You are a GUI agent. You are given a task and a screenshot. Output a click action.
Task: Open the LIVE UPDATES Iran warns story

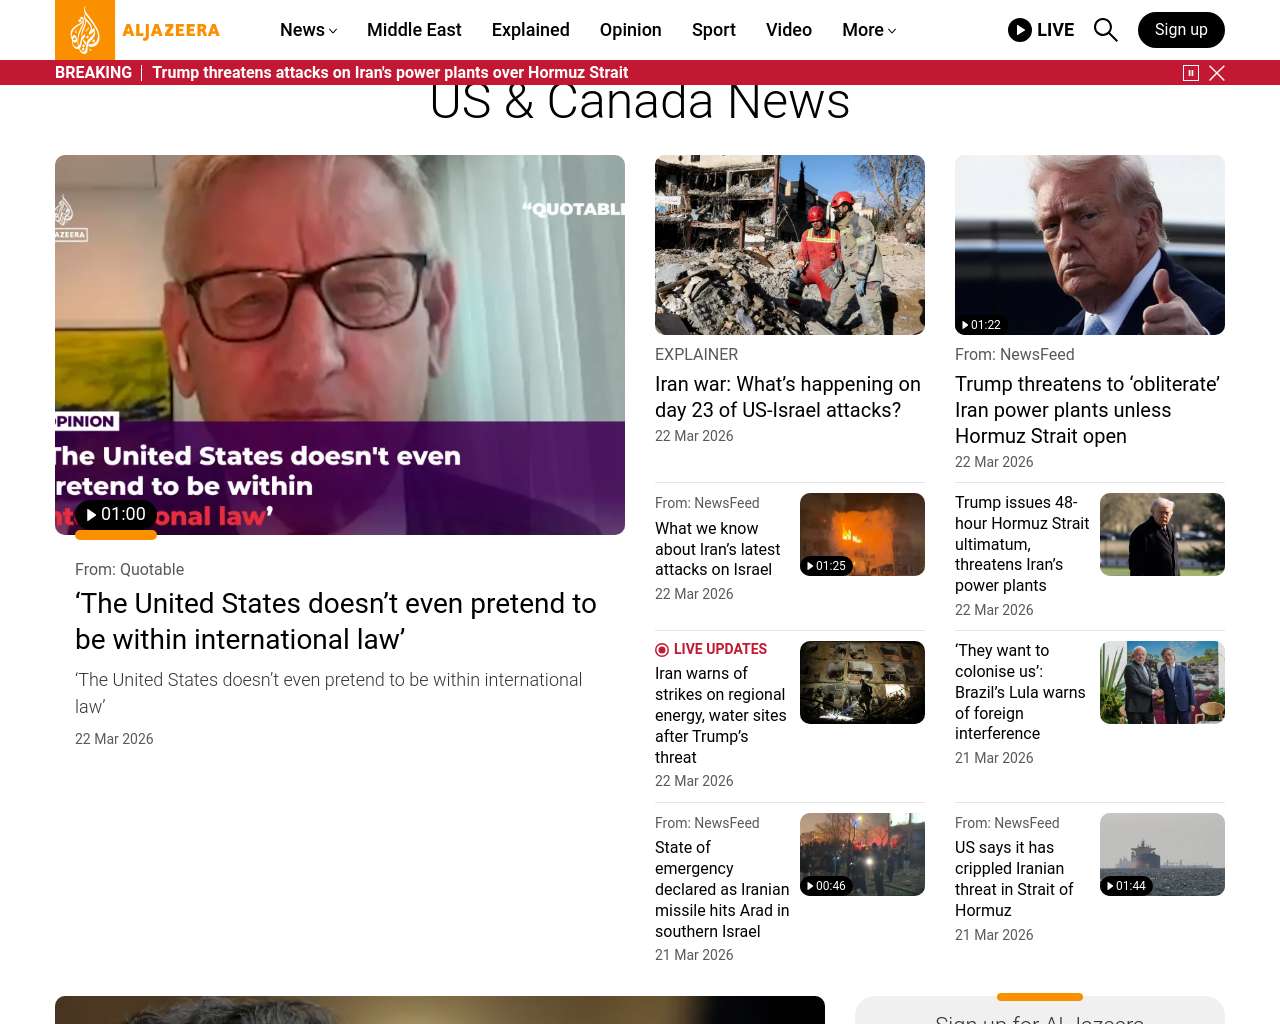click(x=720, y=715)
